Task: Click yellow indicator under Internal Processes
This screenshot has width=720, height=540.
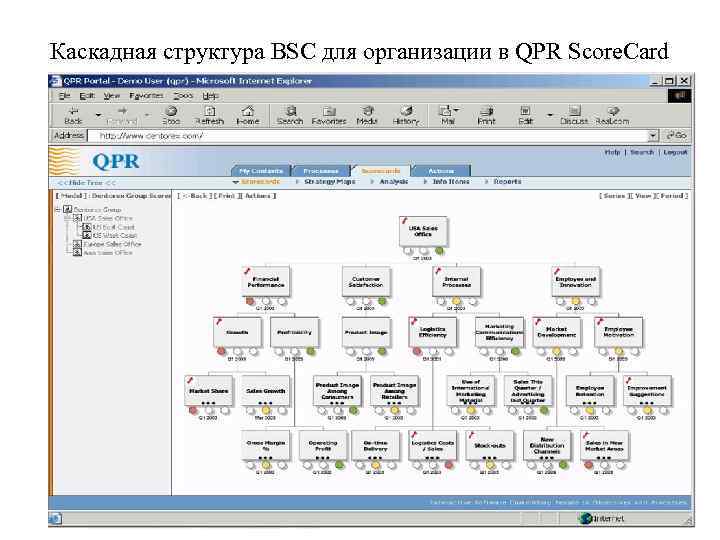Action: pyautogui.click(x=456, y=301)
